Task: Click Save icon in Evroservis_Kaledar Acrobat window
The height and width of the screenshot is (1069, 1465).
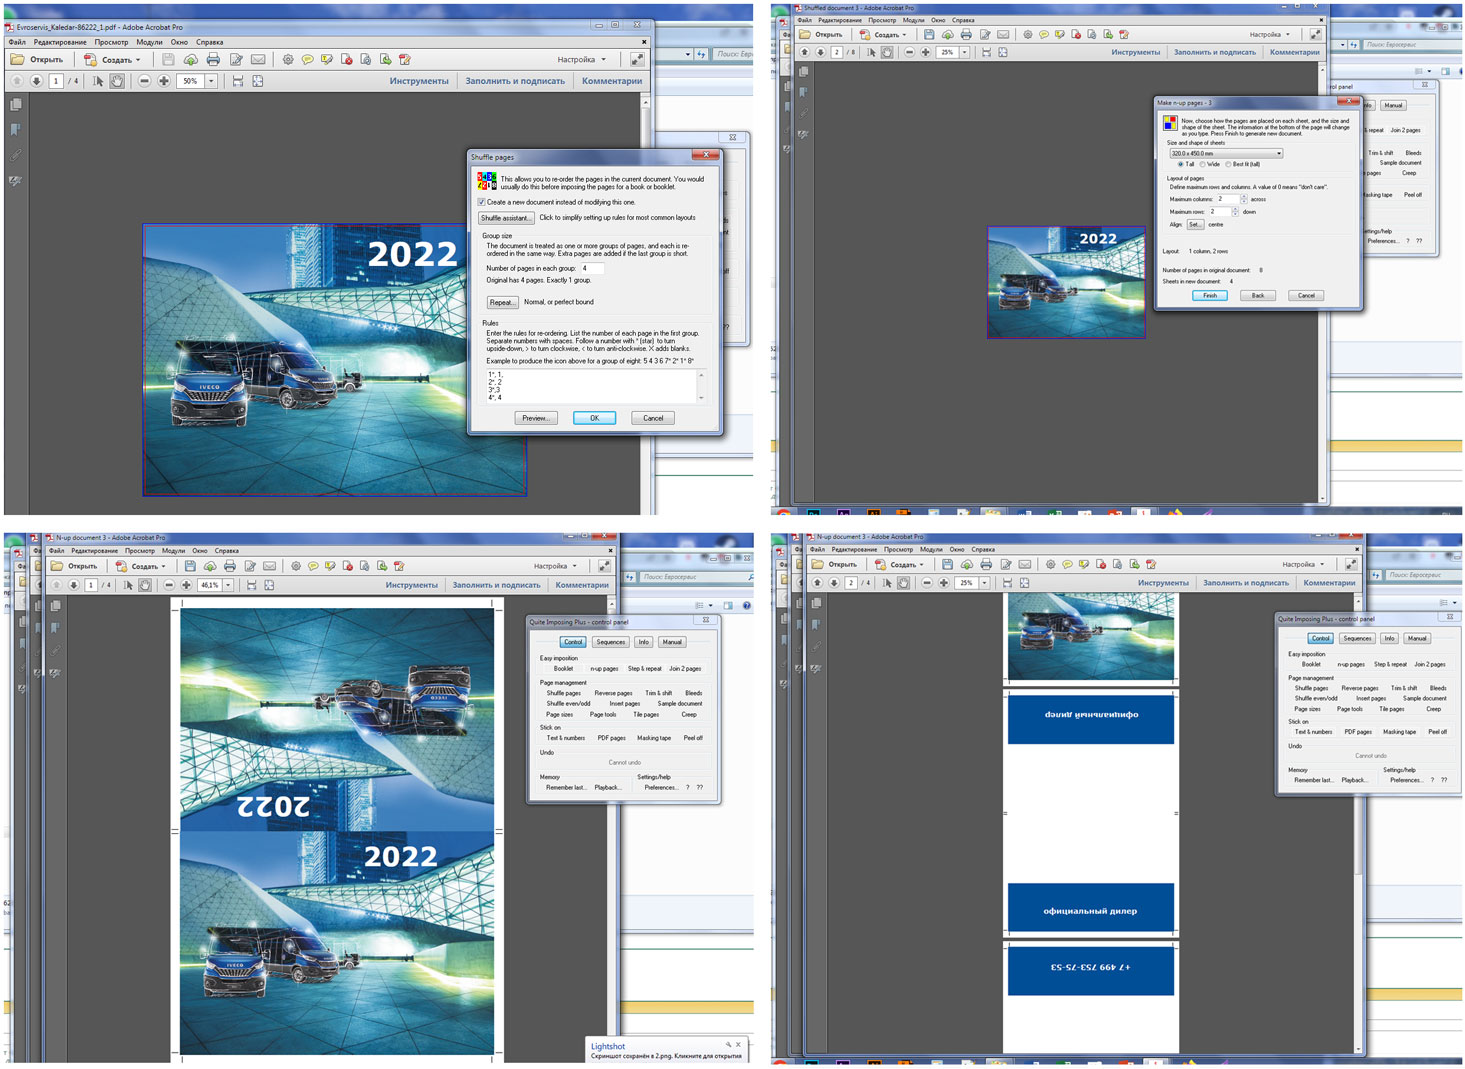Action: click(168, 60)
